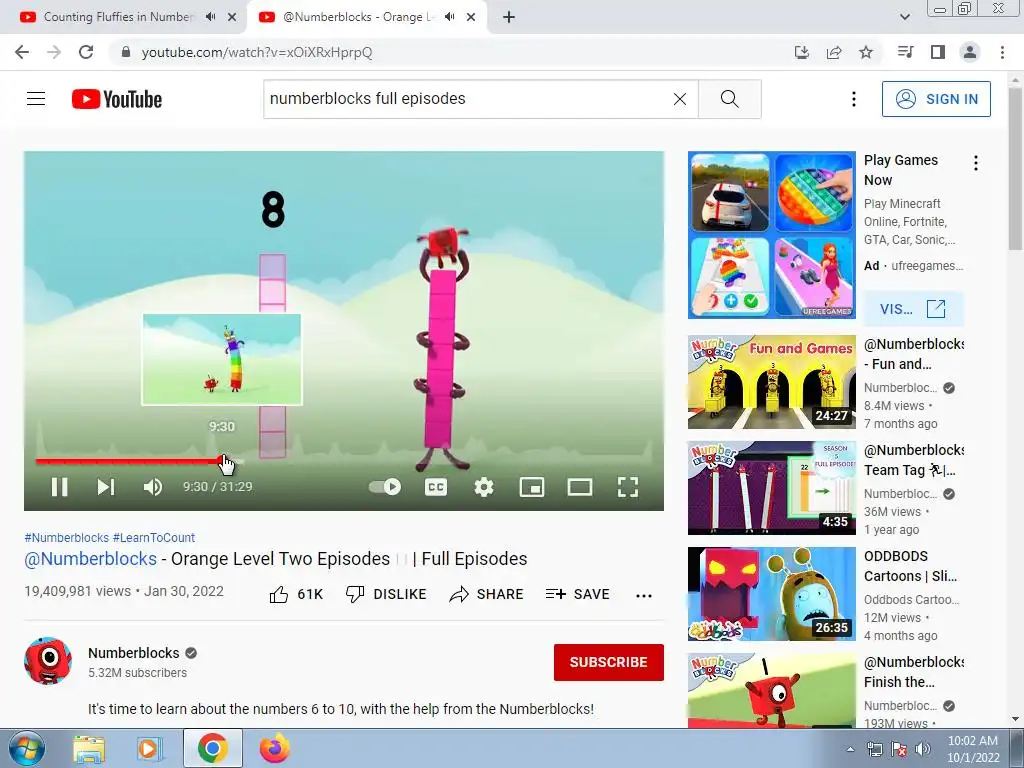Click the address bar URL
The height and width of the screenshot is (768, 1024).
[257, 52]
